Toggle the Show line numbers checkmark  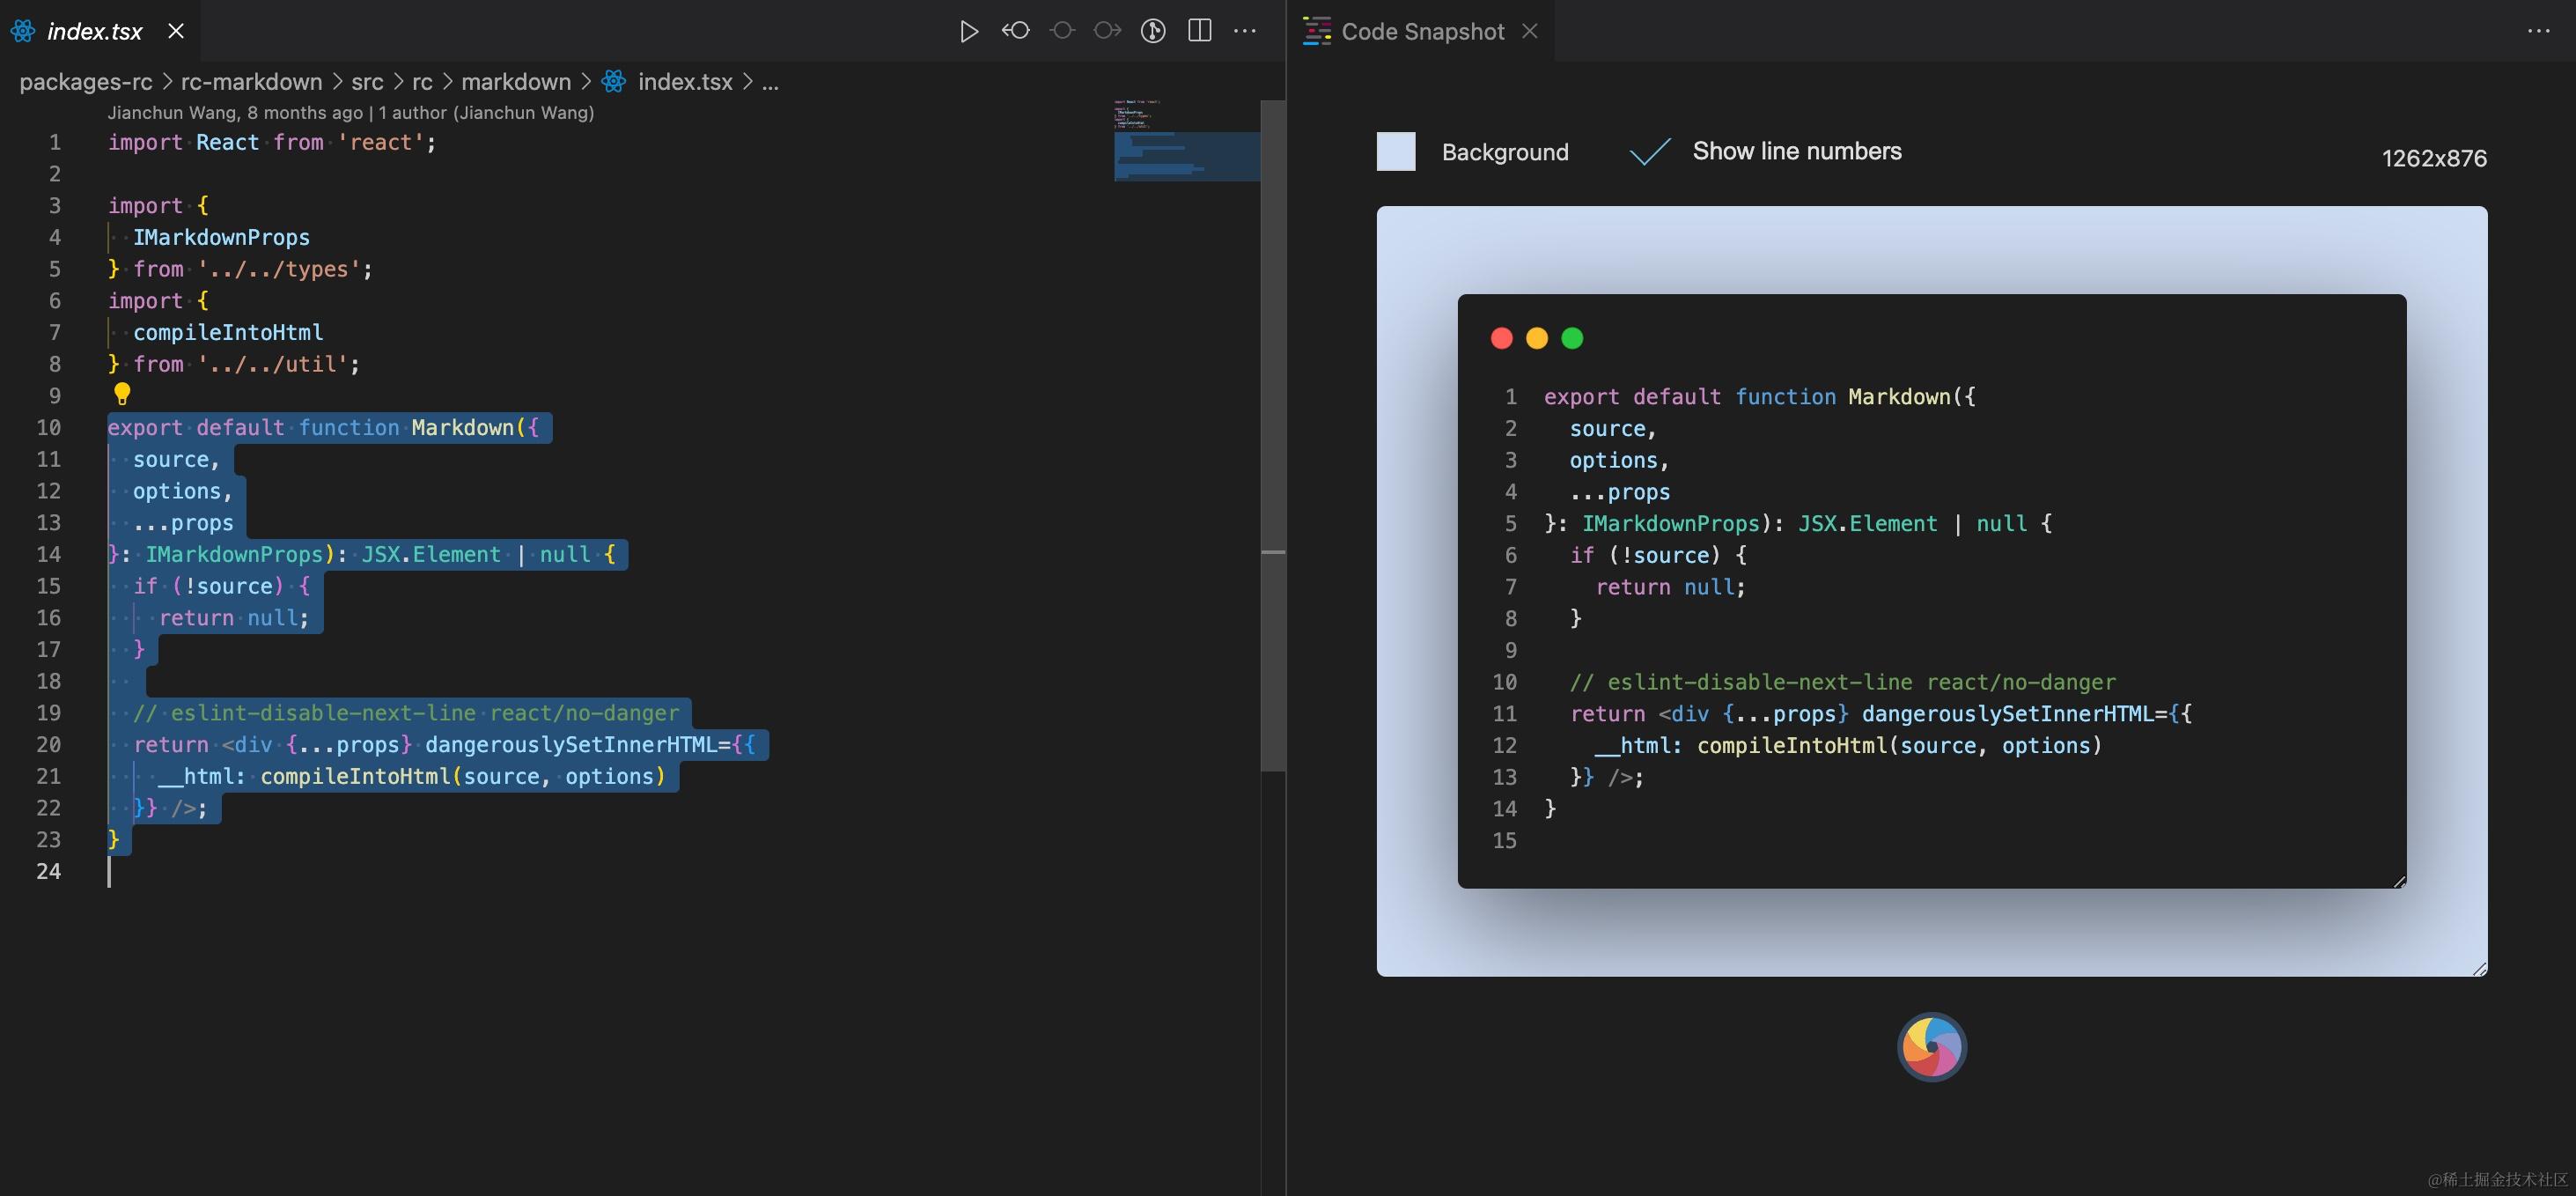(x=1650, y=152)
